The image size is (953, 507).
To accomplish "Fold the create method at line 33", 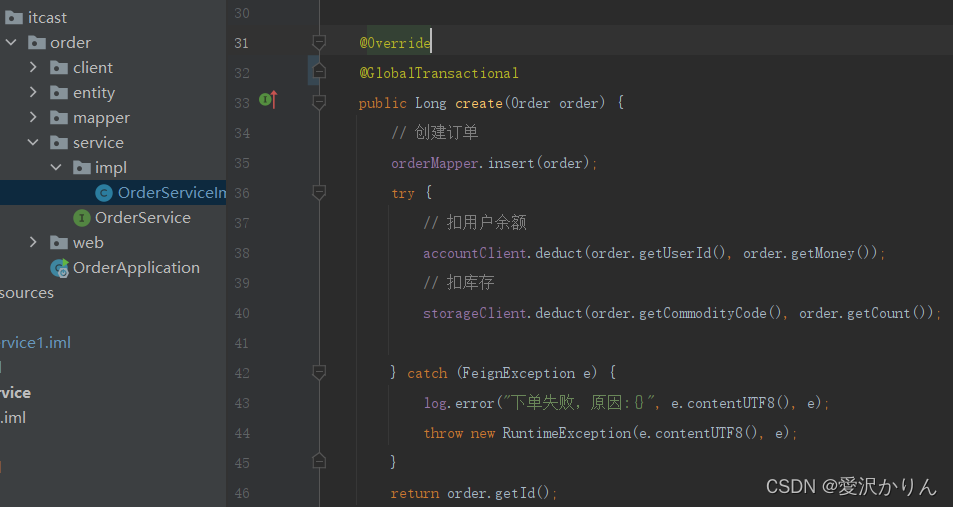I will (x=318, y=102).
